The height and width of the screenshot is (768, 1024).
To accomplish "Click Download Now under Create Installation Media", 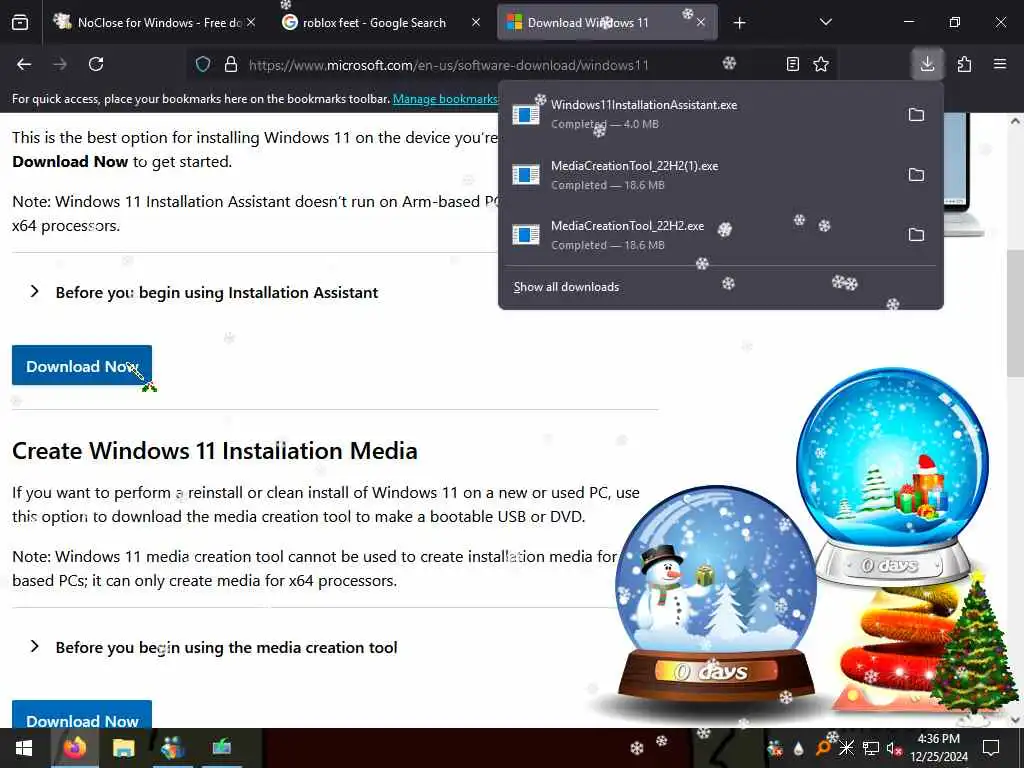I will (x=82, y=714).
